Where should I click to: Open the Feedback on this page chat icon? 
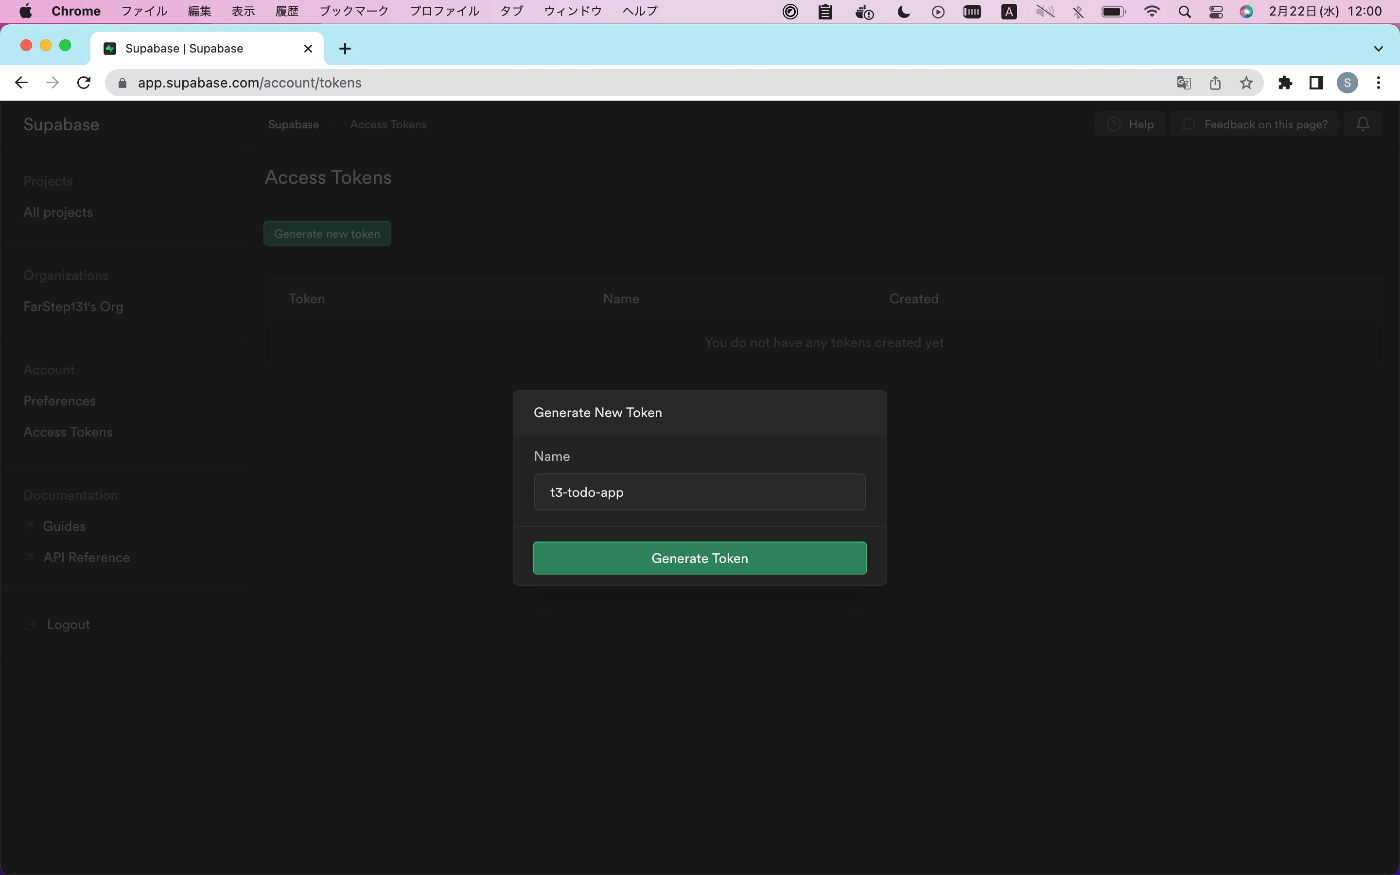tap(1189, 123)
